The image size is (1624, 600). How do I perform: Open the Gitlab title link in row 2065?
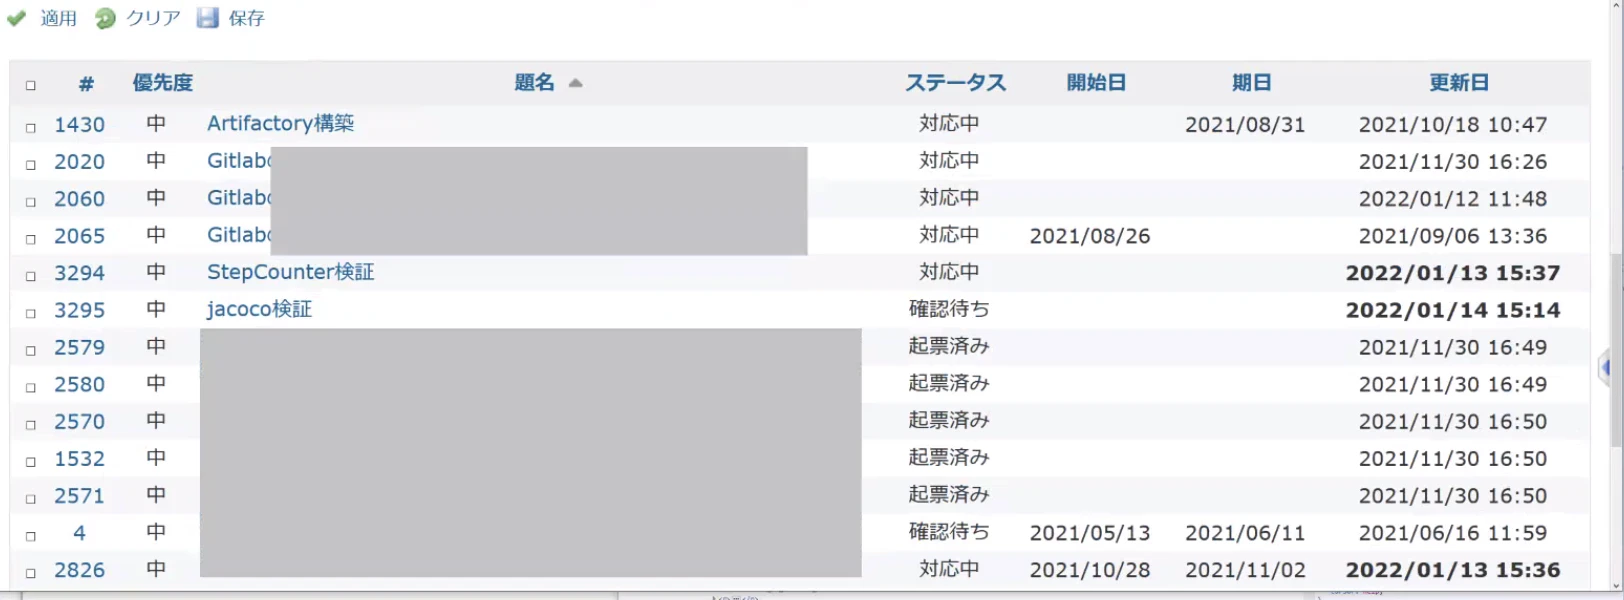(x=238, y=235)
